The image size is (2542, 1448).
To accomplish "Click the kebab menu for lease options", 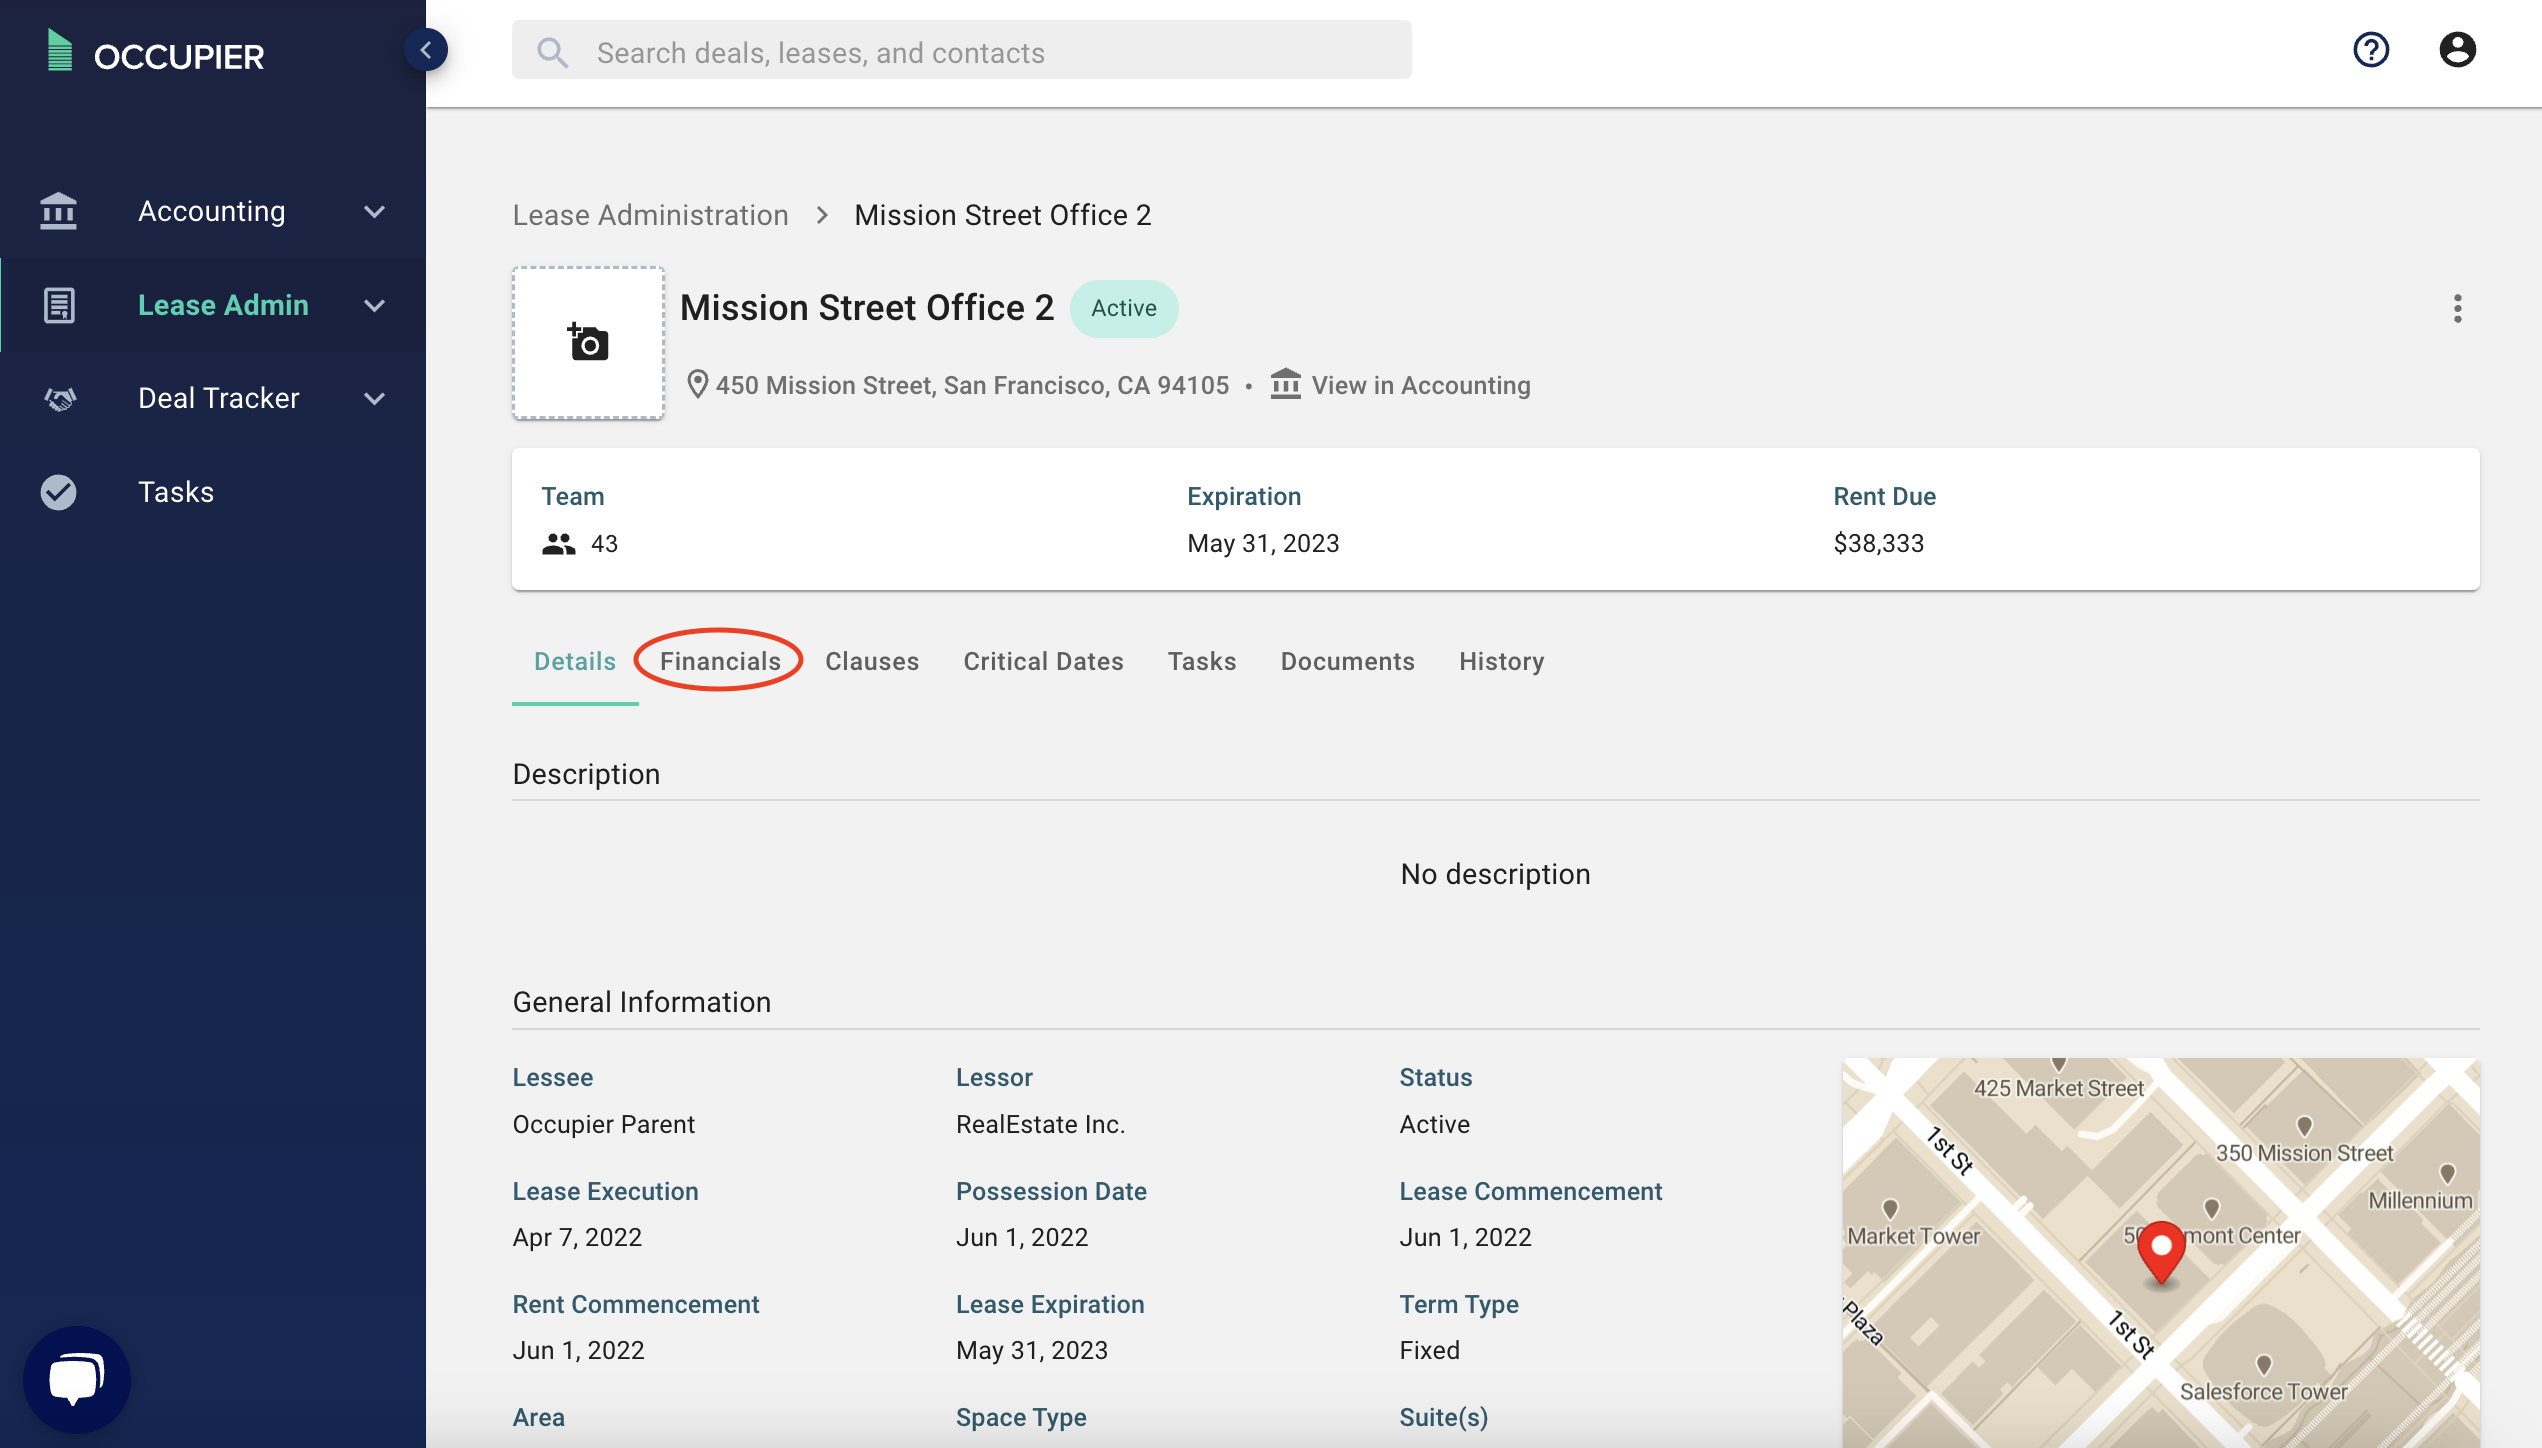I will (x=2458, y=310).
